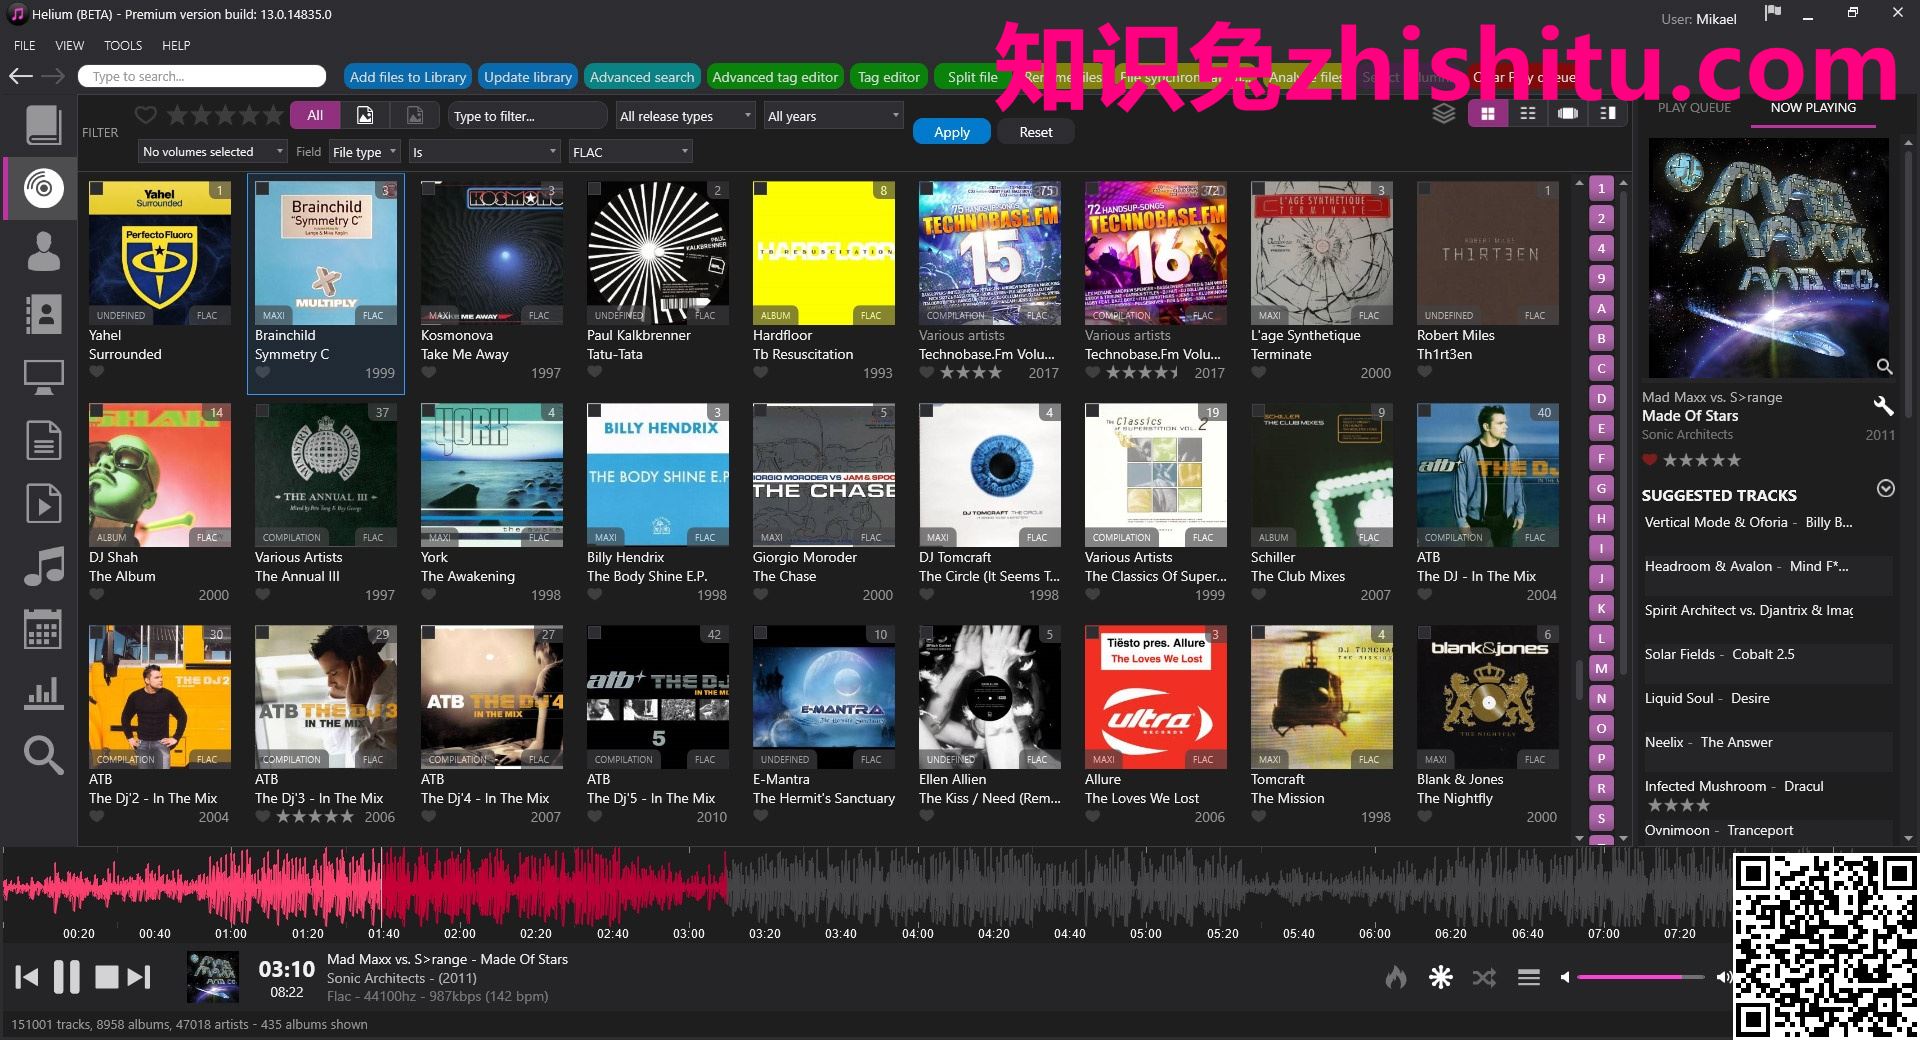Switch to the NOW PLAYING tab
Image resolution: width=1920 pixels, height=1040 pixels.
1813,108
